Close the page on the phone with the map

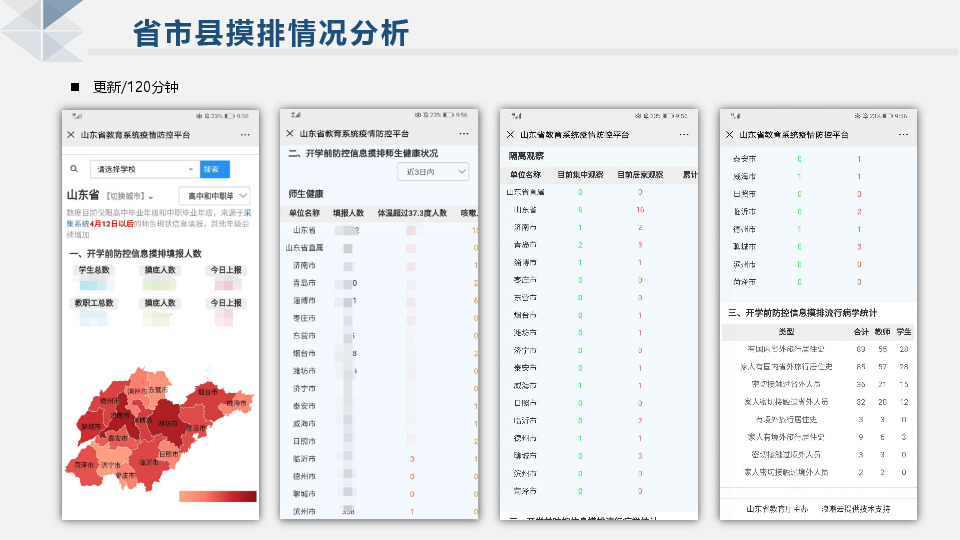71,135
